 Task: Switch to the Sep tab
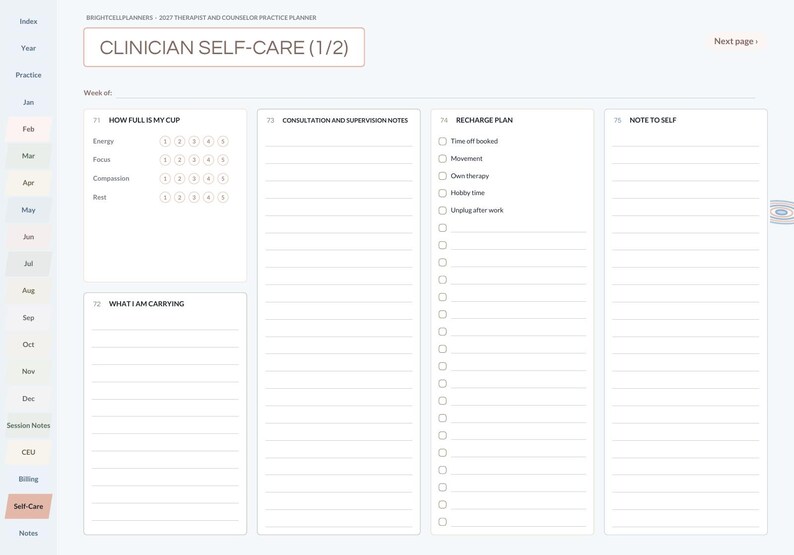[28, 318]
